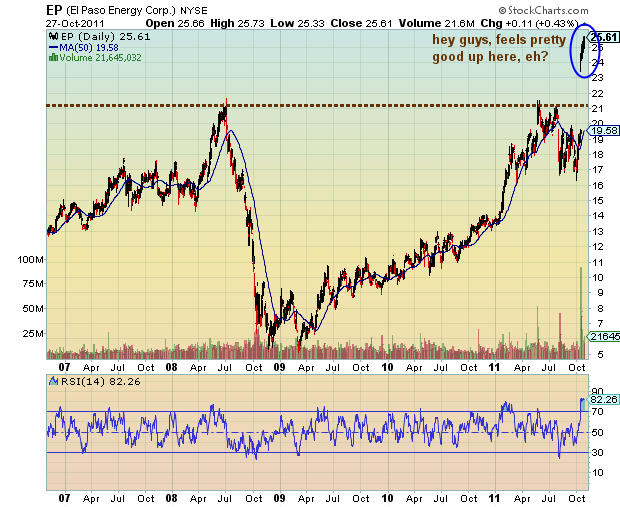Click the High 25.73 value

tap(237, 23)
